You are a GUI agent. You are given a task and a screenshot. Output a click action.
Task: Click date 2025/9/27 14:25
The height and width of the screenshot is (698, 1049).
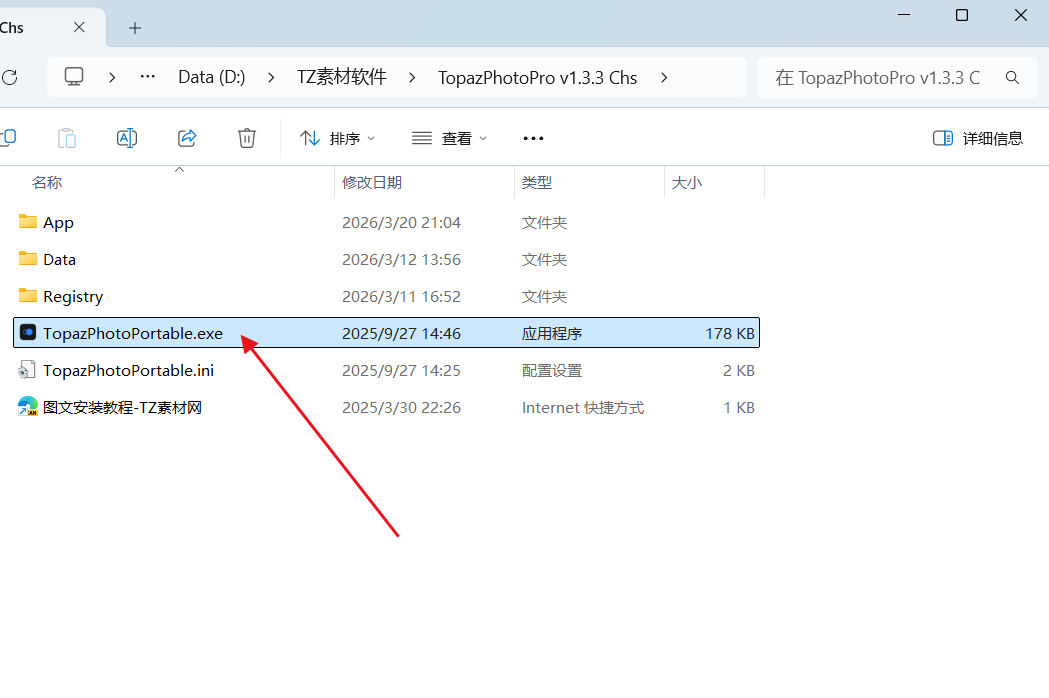pyautogui.click(x=401, y=371)
